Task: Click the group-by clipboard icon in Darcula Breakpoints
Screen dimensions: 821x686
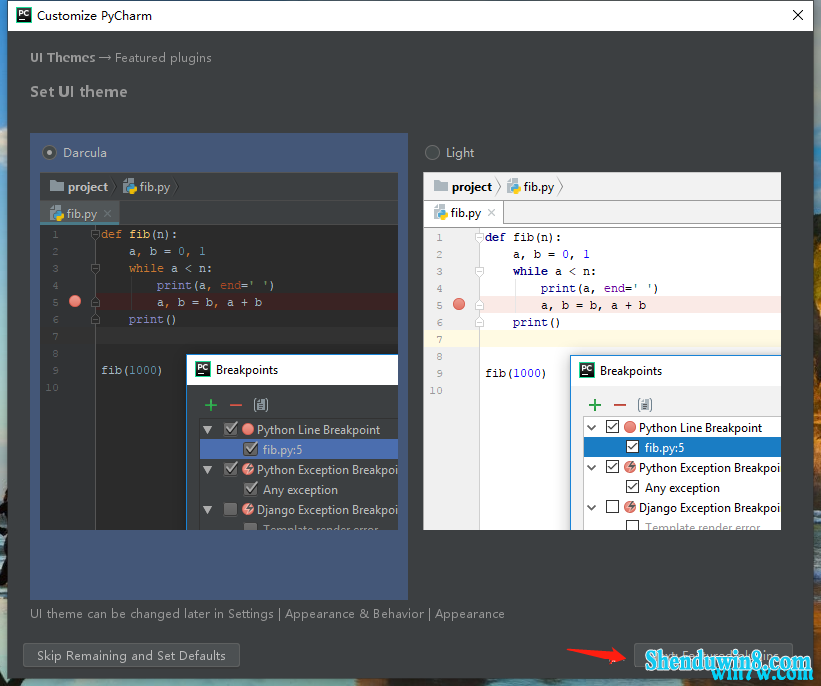Action: 261,405
